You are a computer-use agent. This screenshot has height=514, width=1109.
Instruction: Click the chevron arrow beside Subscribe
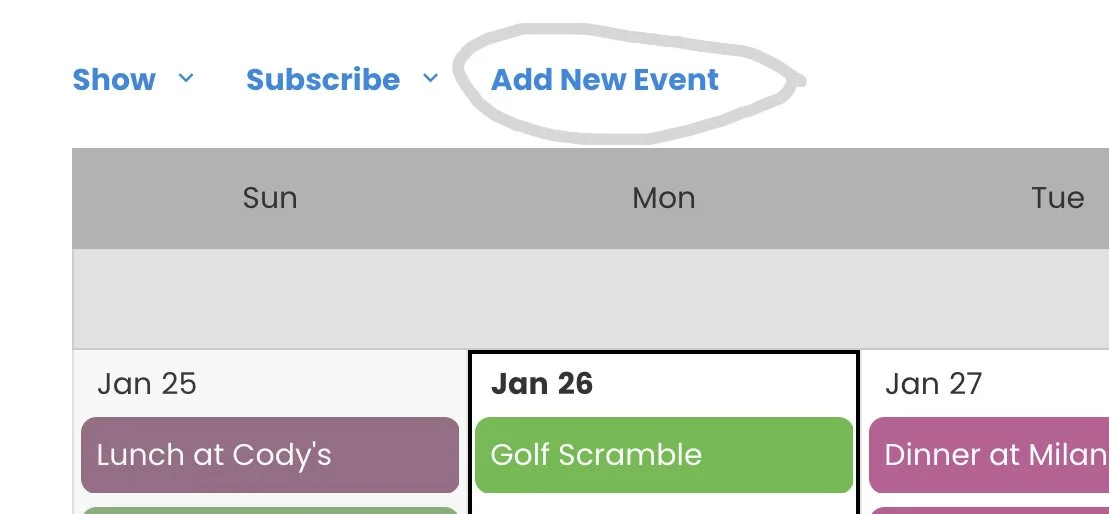pos(430,78)
